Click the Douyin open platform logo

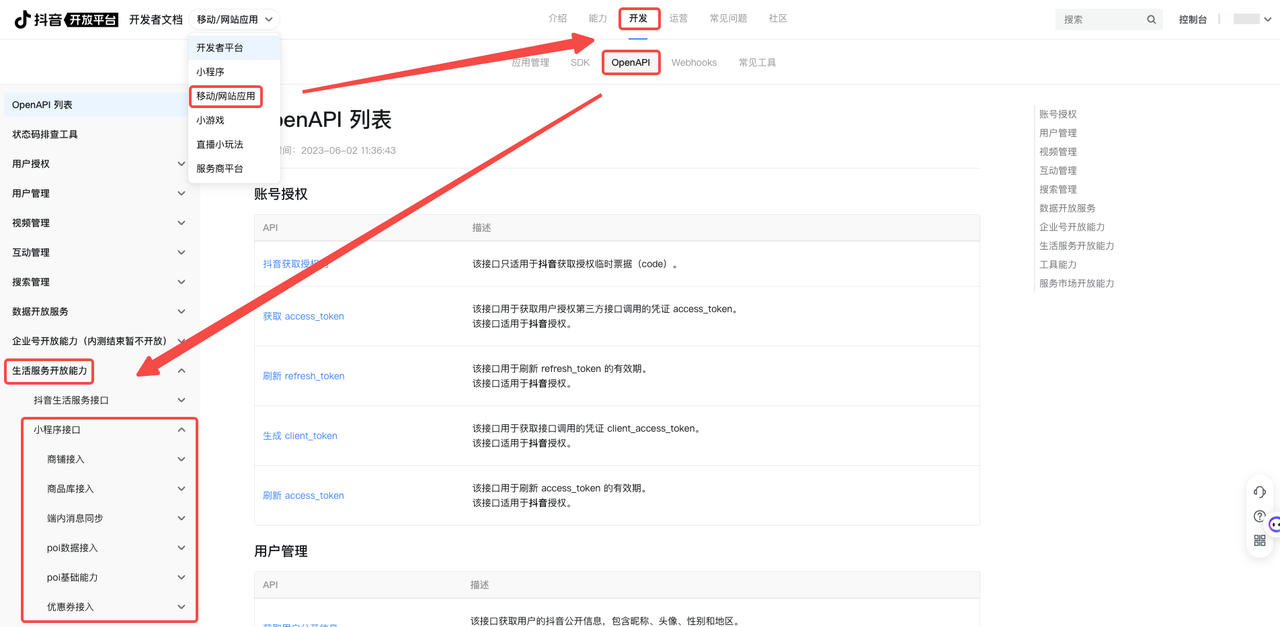(66, 19)
